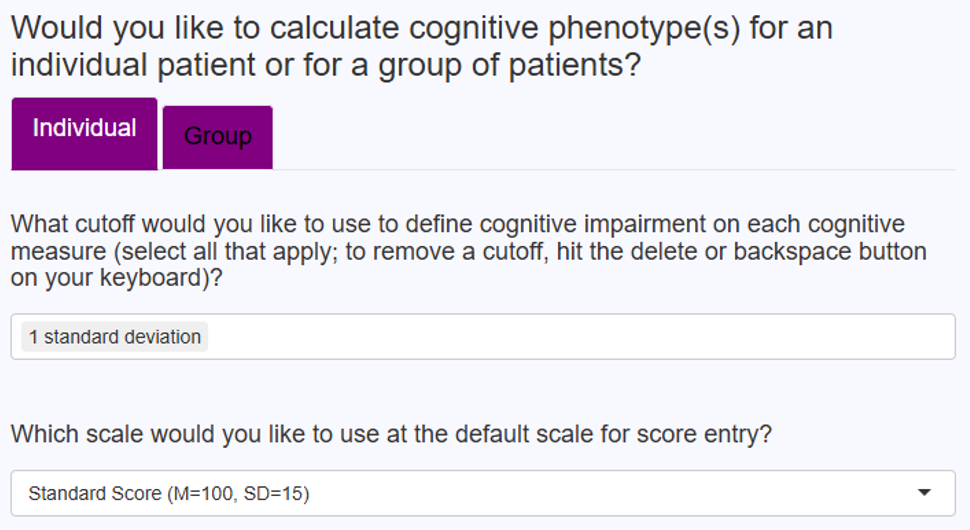Viewport: 970px width, 530px height.
Task: Click 'select all that apply' instruction text
Action: [x=246, y=251]
